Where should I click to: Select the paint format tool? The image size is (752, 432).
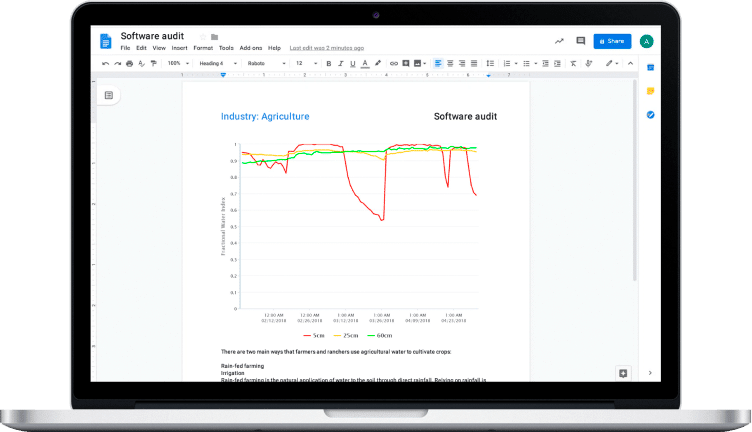pos(153,63)
